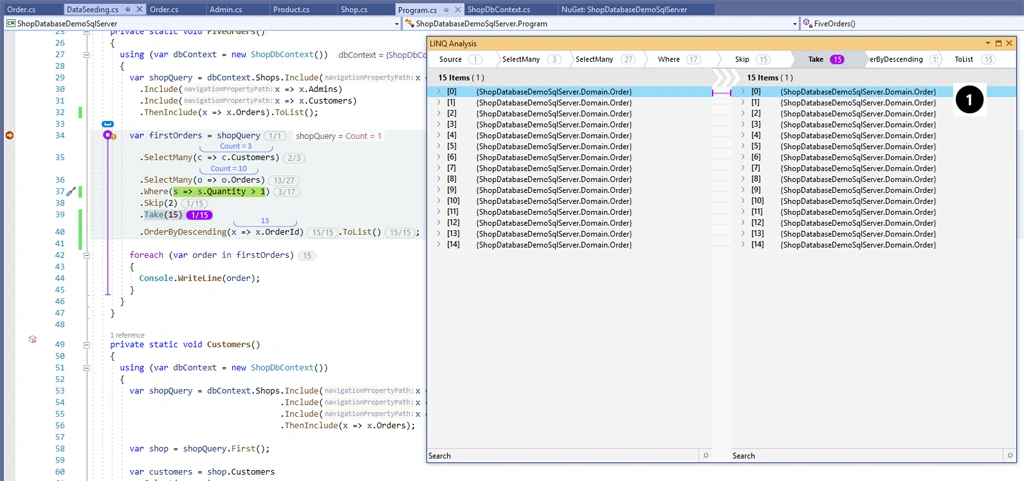Expand item [0] in left LINQ list

tap(438, 92)
